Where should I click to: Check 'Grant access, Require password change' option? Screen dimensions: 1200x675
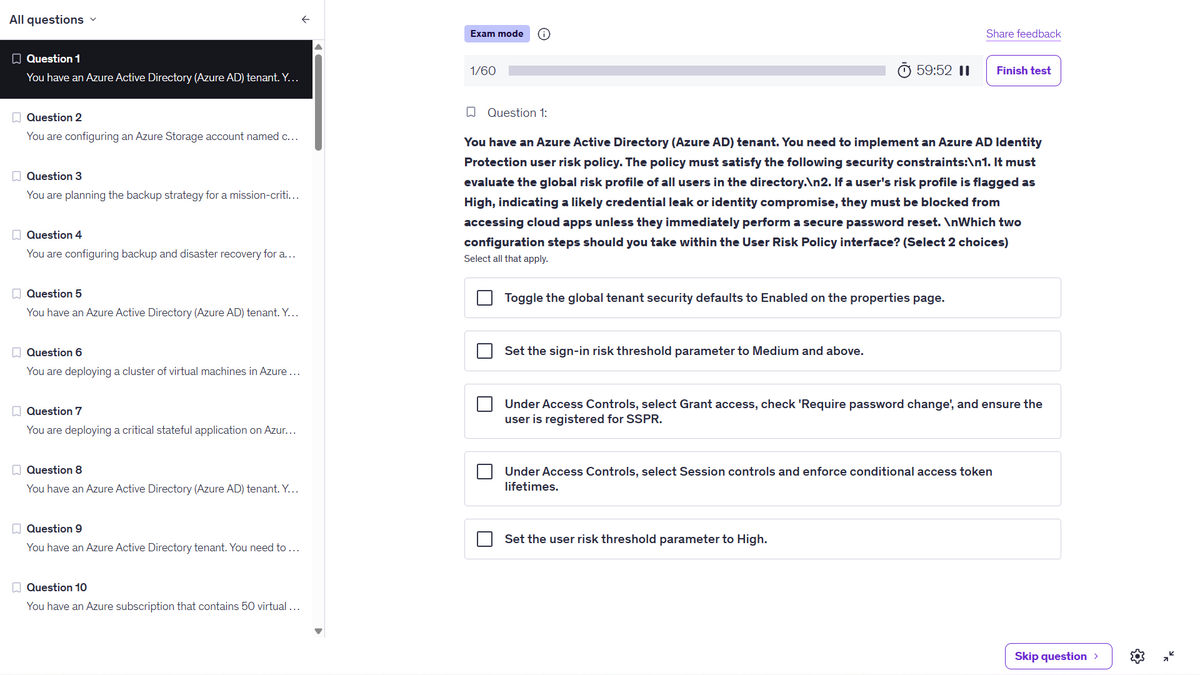click(x=485, y=404)
